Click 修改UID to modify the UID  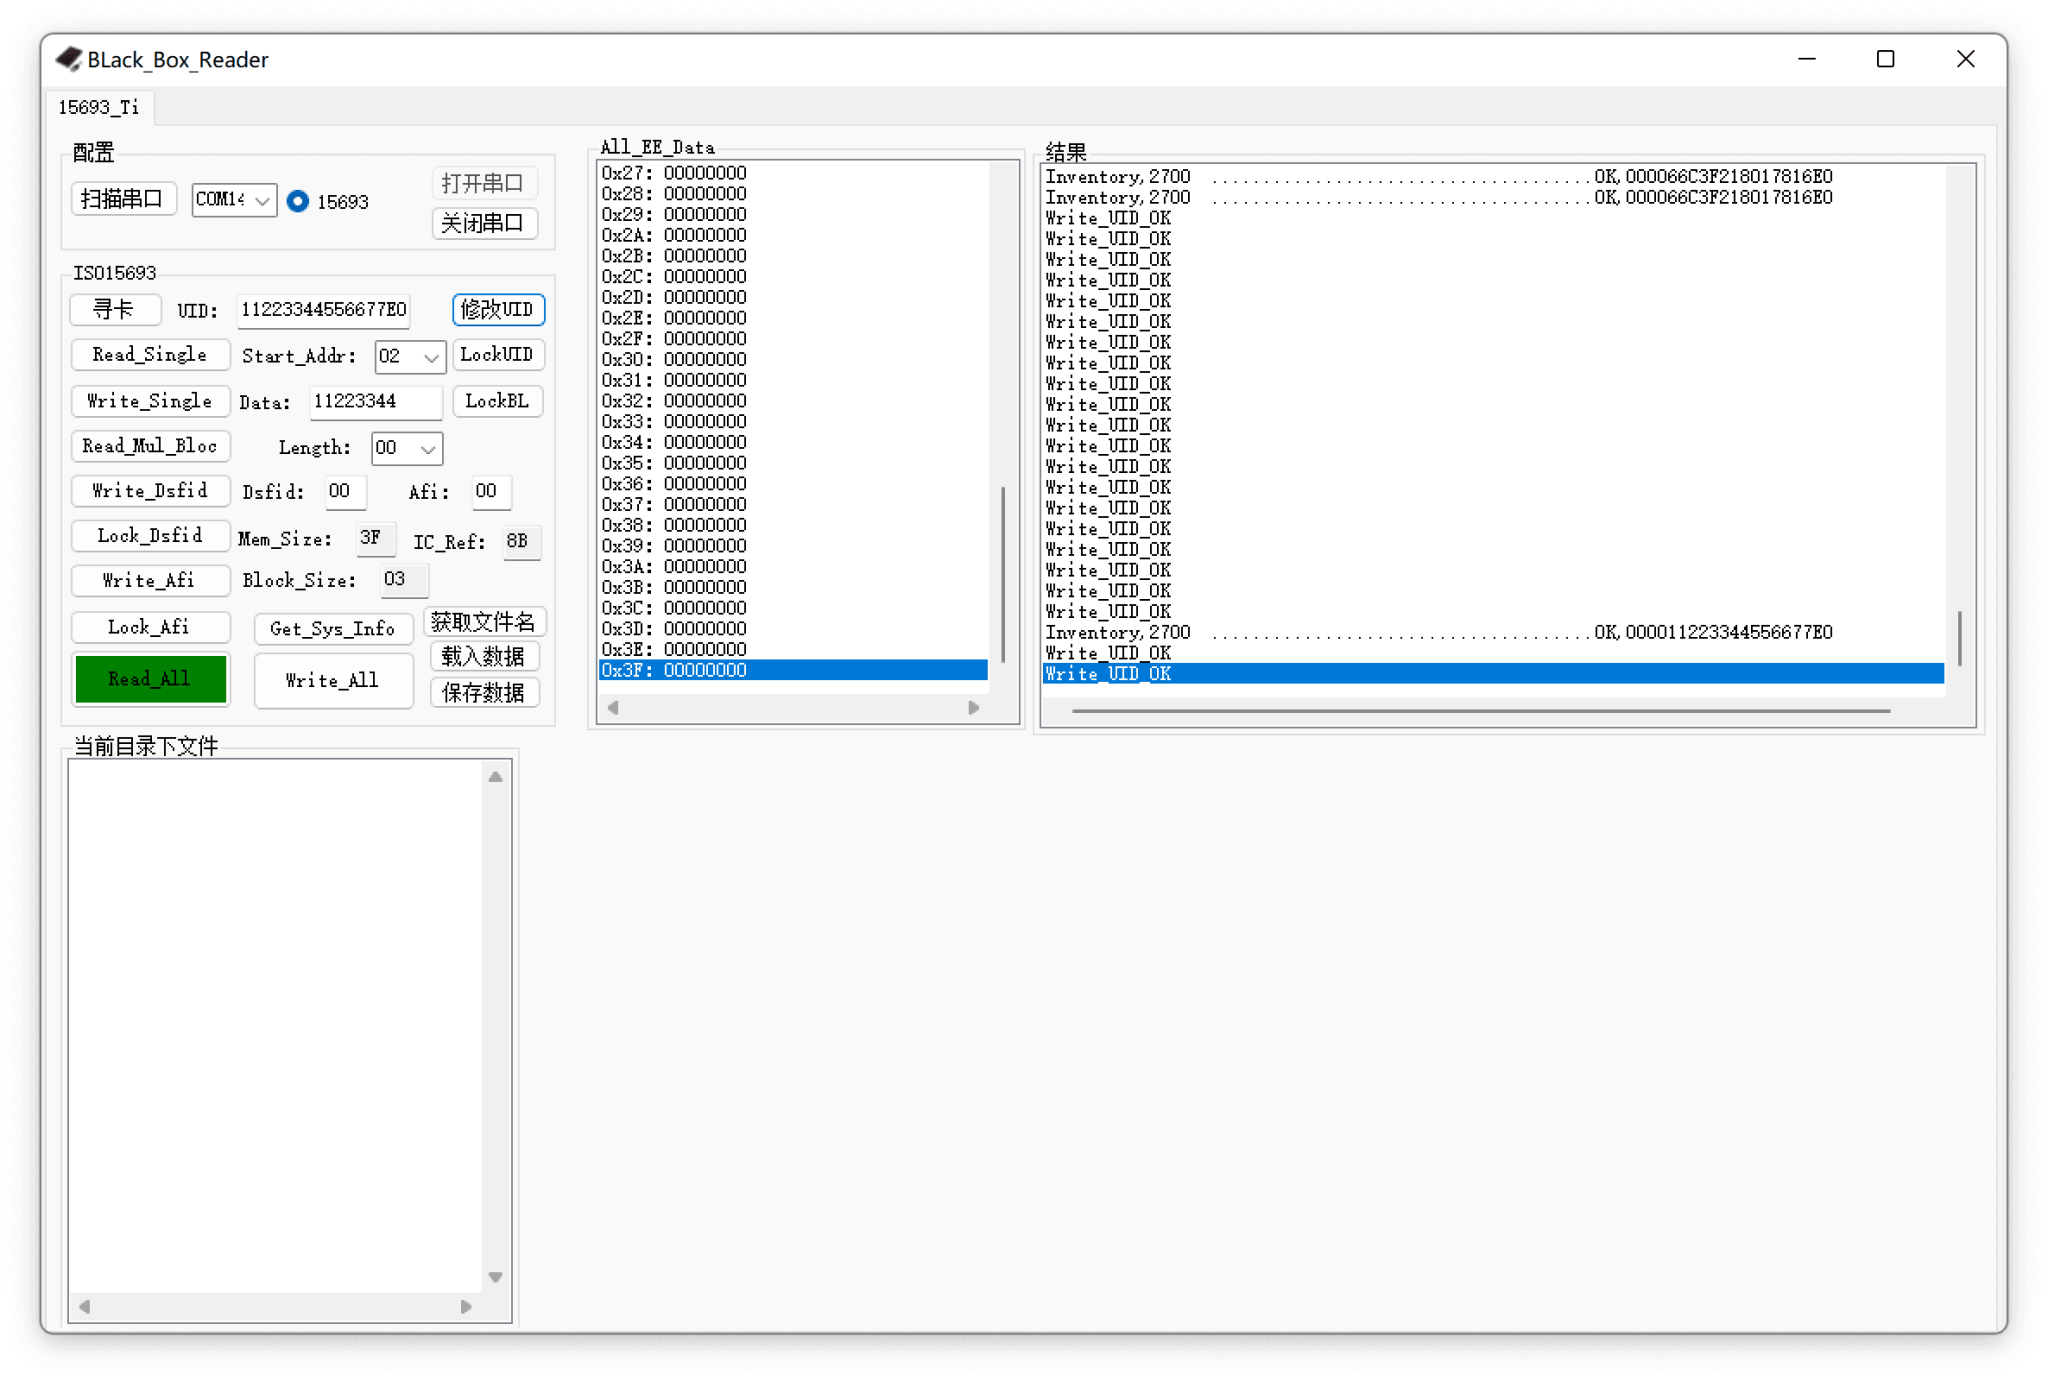497,310
